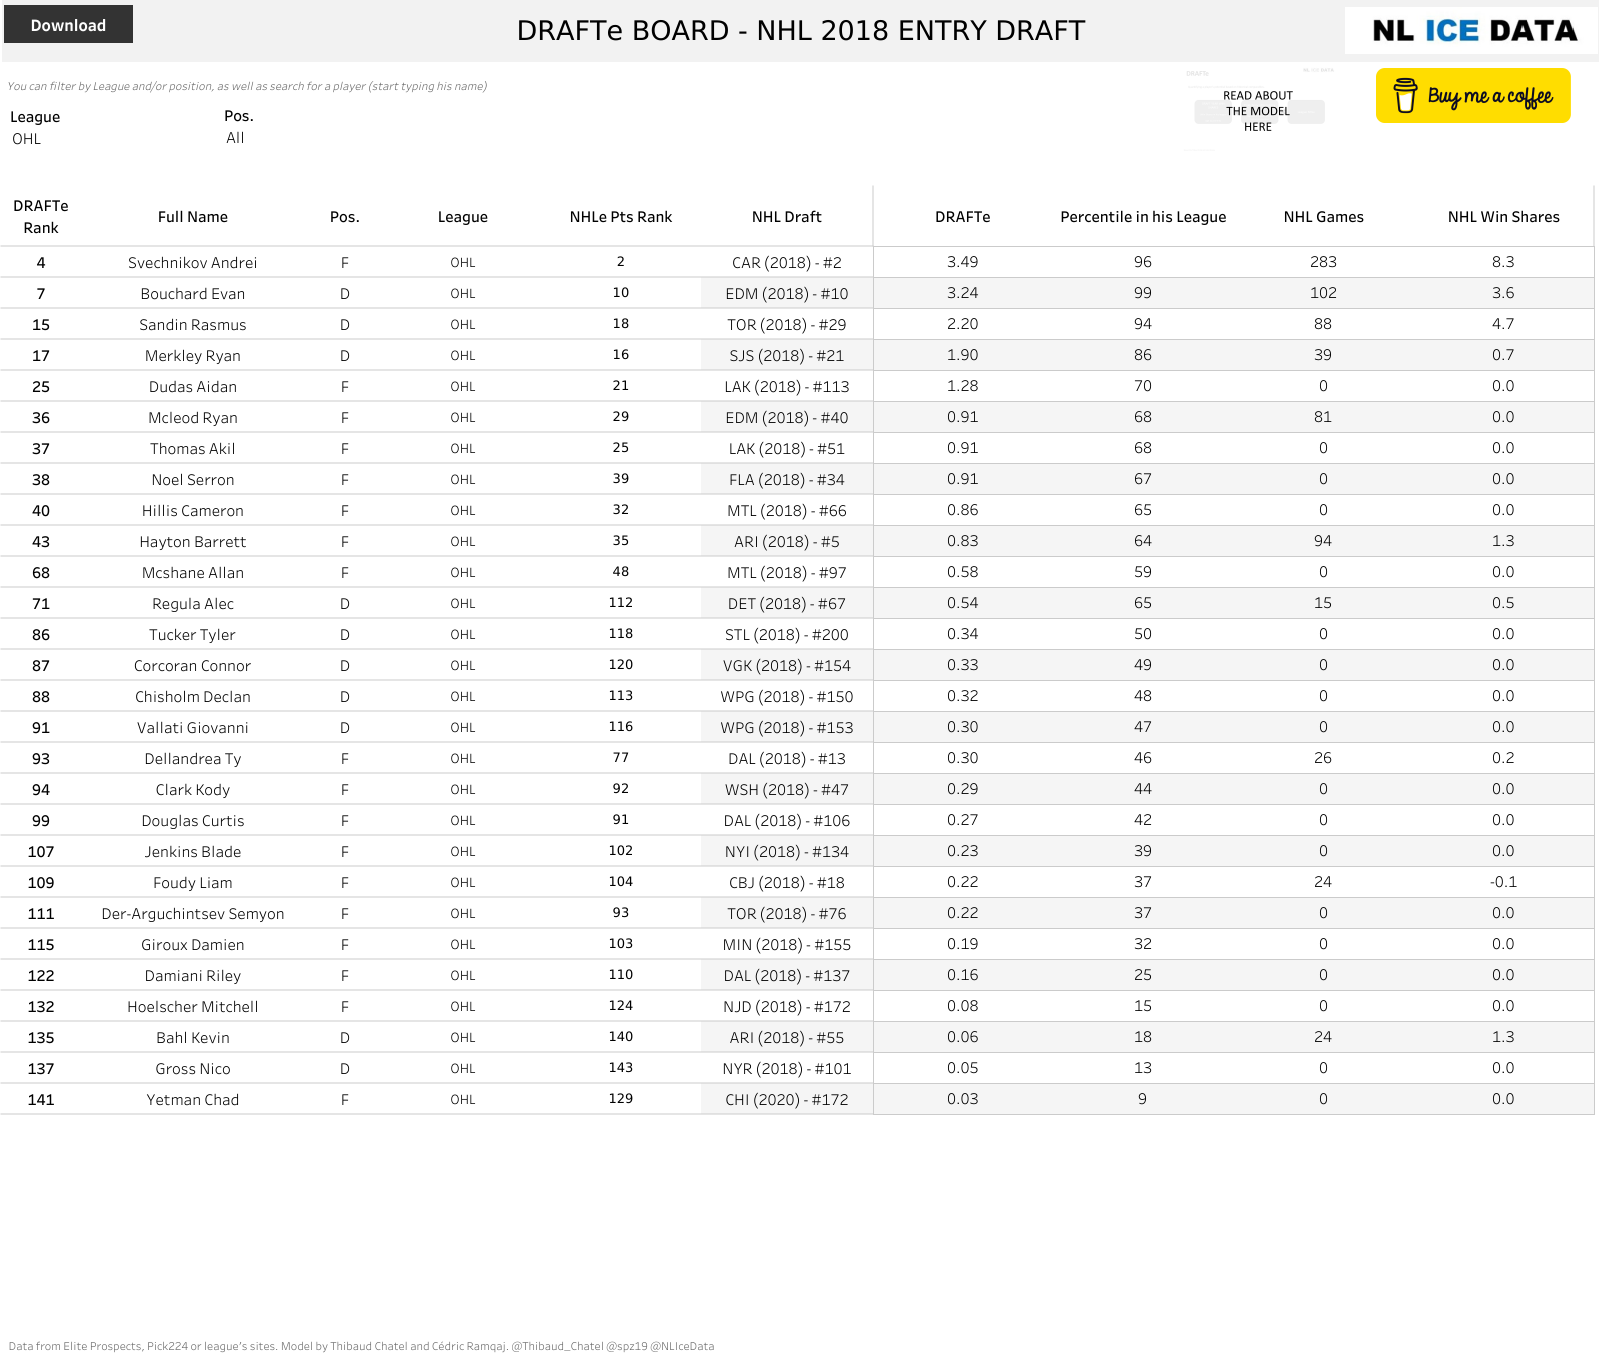Select player Clark Kody
The width and height of the screenshot is (1599, 1365).
(193, 790)
